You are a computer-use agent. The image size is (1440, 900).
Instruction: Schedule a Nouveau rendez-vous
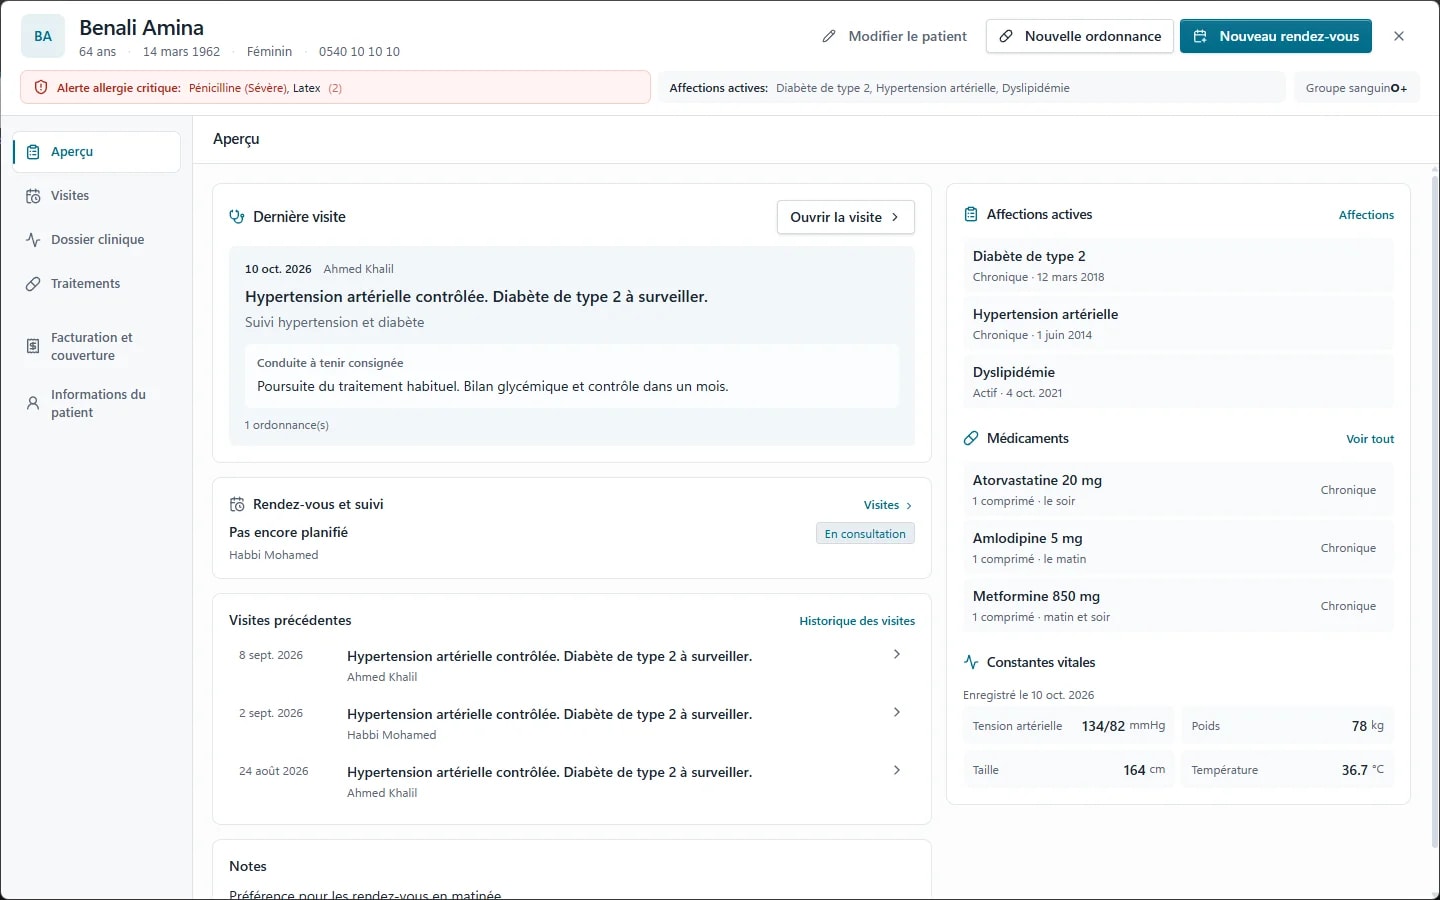pyautogui.click(x=1276, y=36)
